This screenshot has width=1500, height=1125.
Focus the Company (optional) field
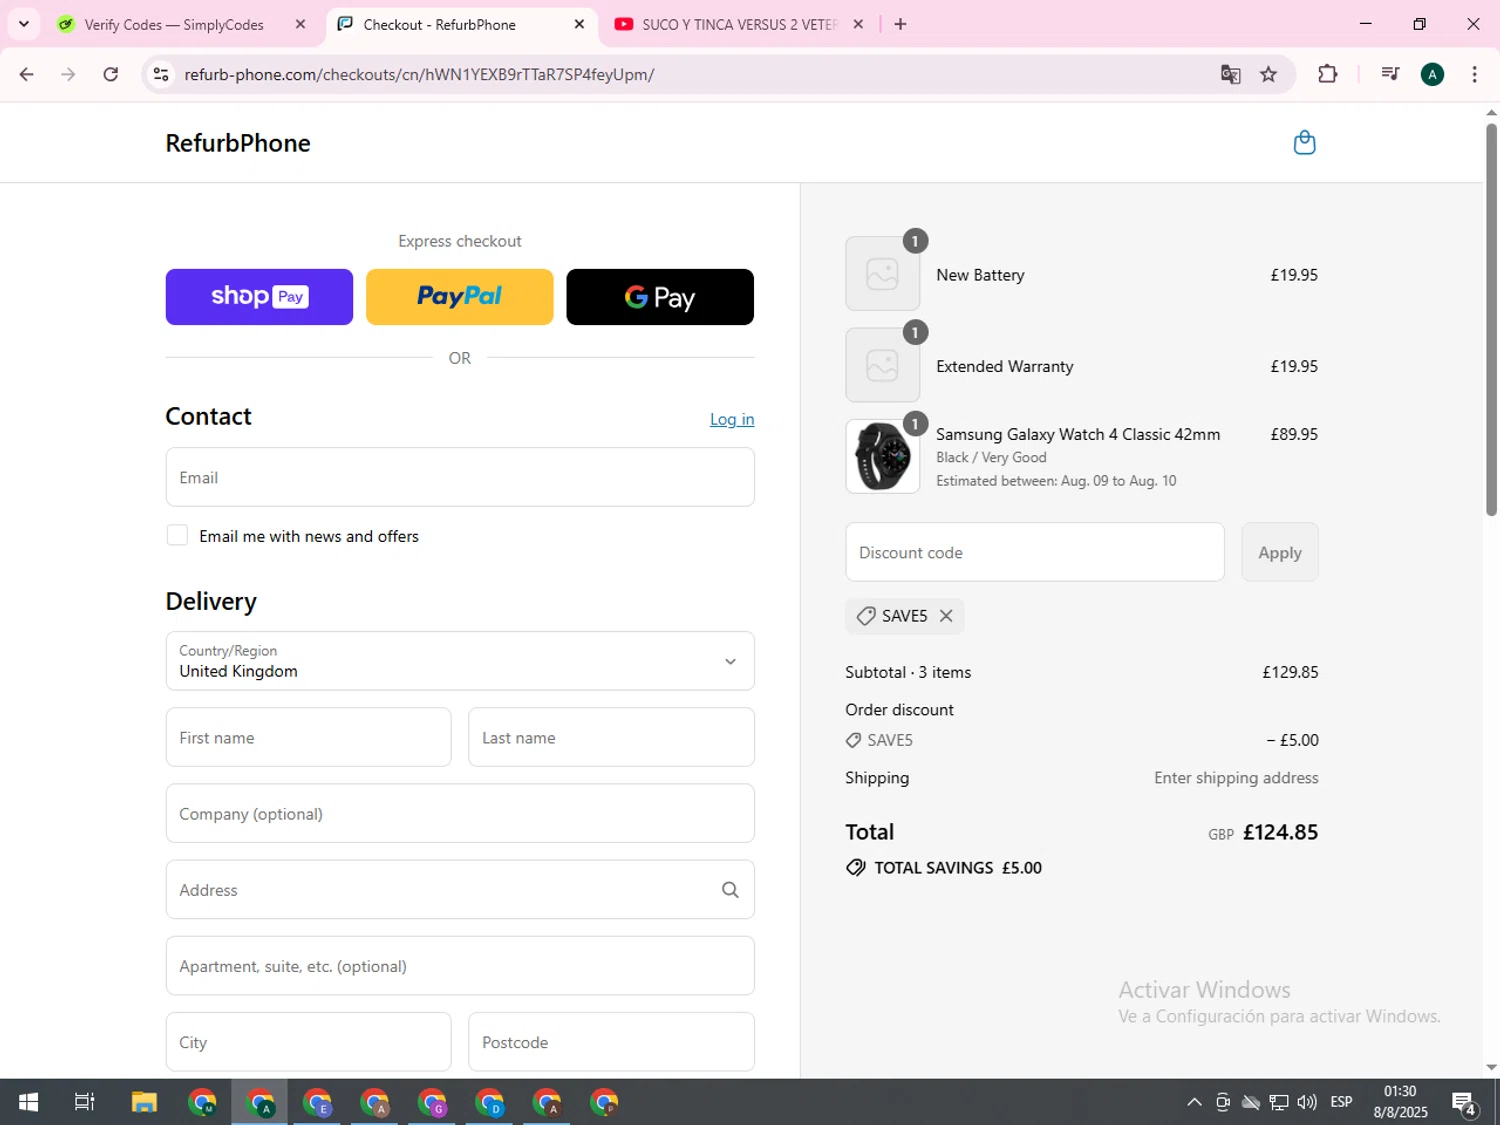[460, 814]
